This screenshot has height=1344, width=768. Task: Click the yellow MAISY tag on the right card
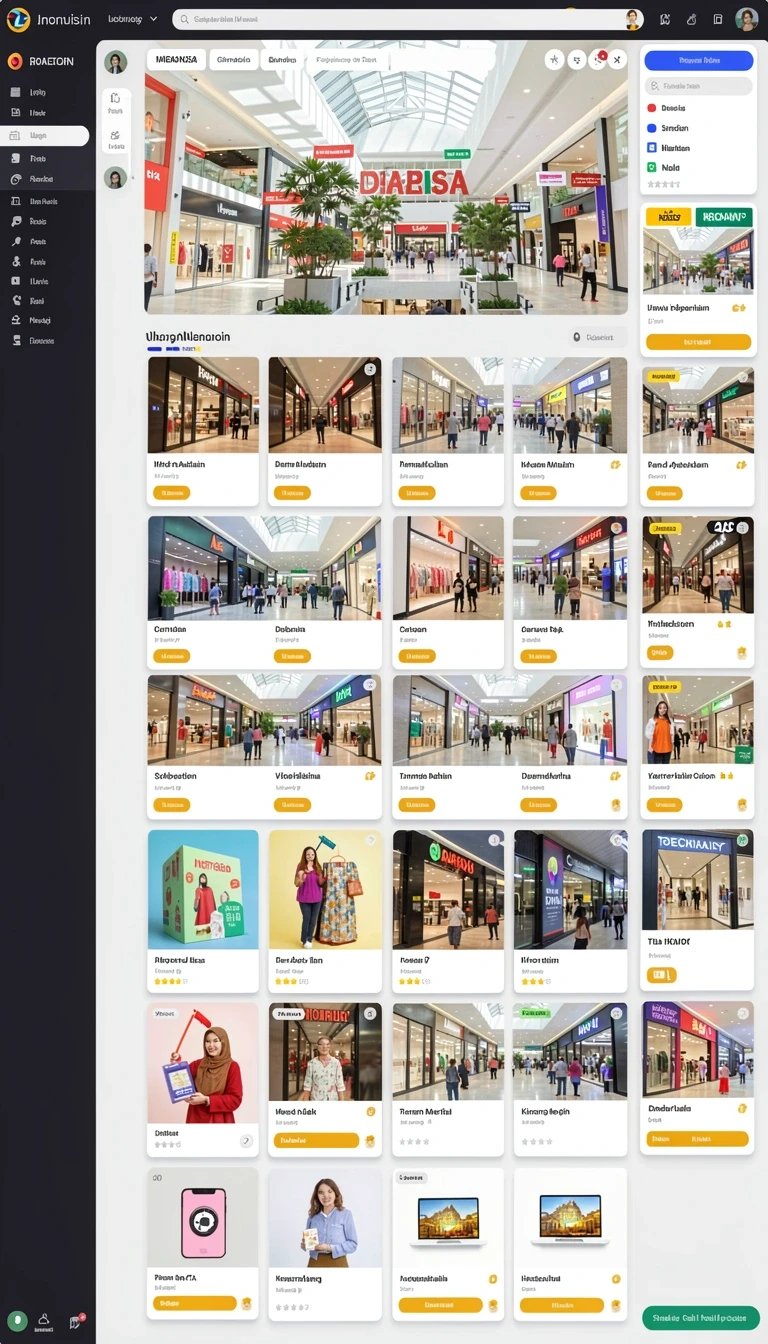(668, 216)
